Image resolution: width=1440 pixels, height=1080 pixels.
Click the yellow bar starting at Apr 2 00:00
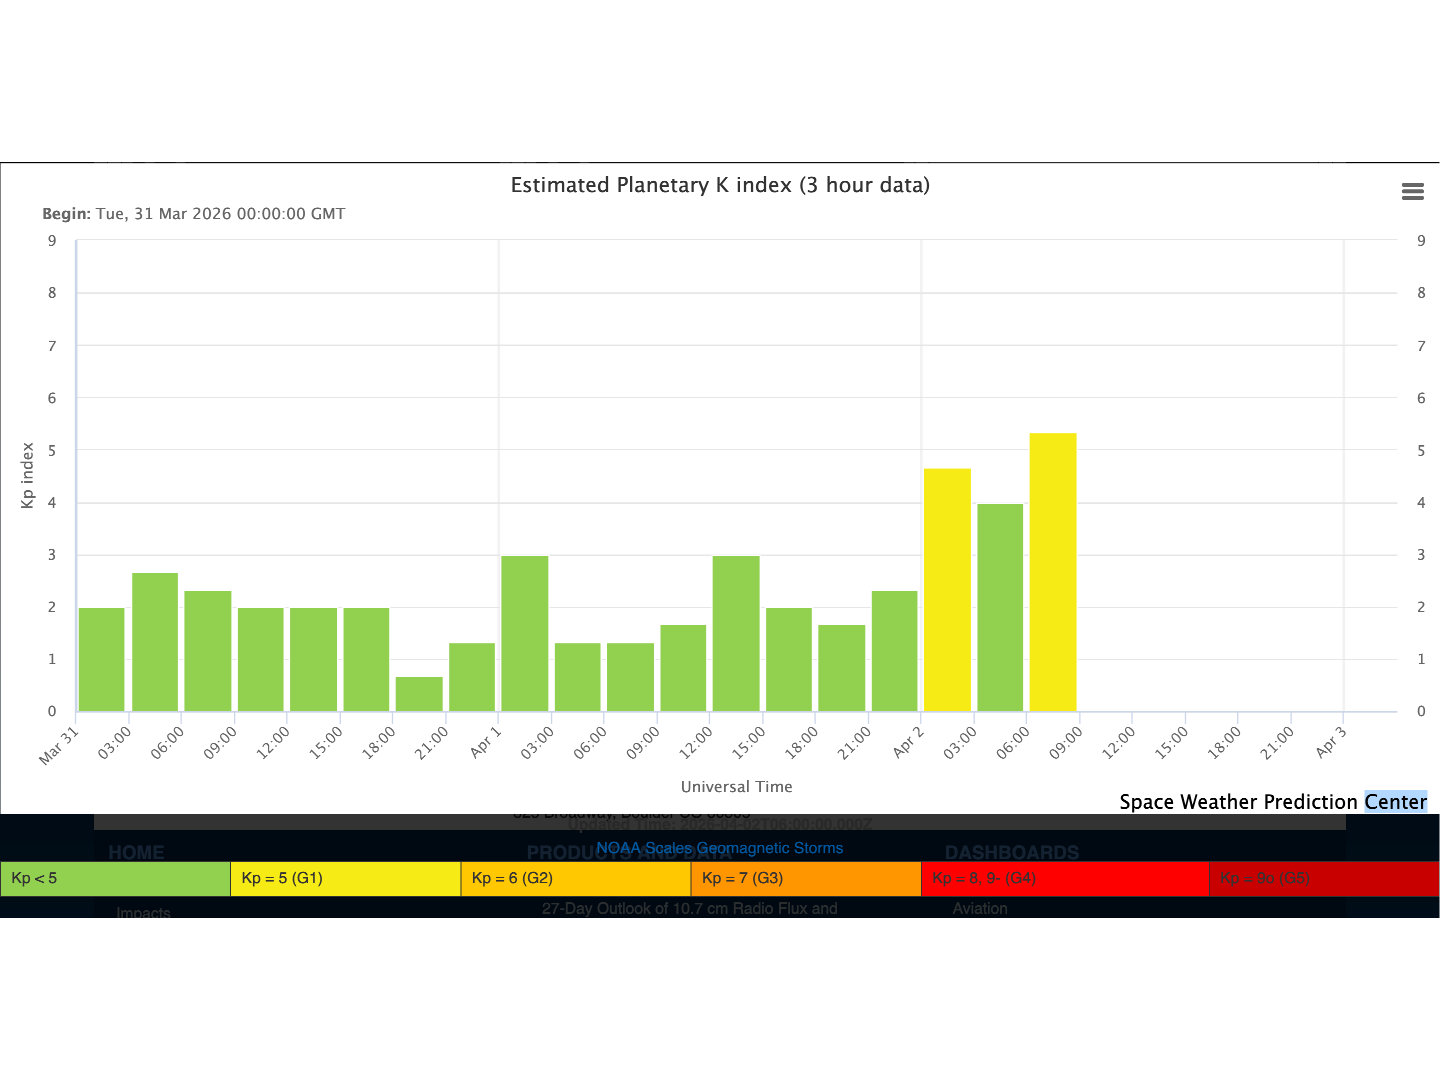[x=947, y=590]
